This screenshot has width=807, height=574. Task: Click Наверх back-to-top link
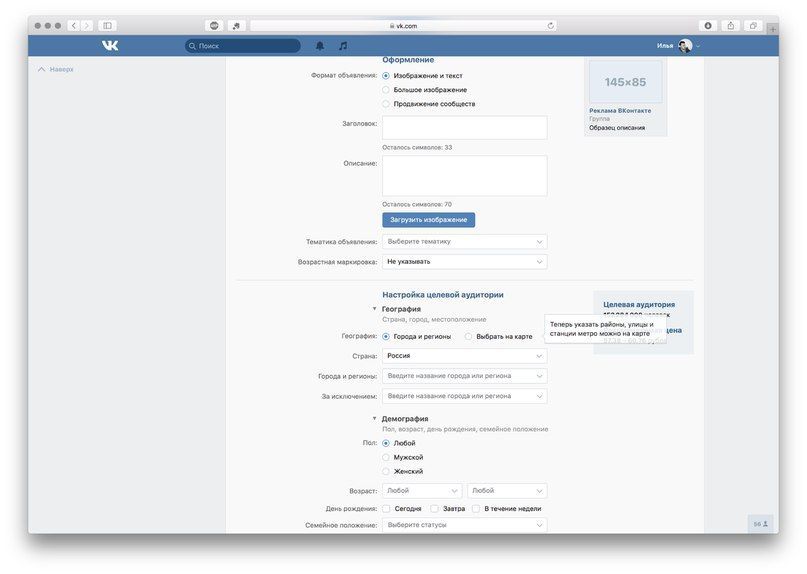pos(56,69)
